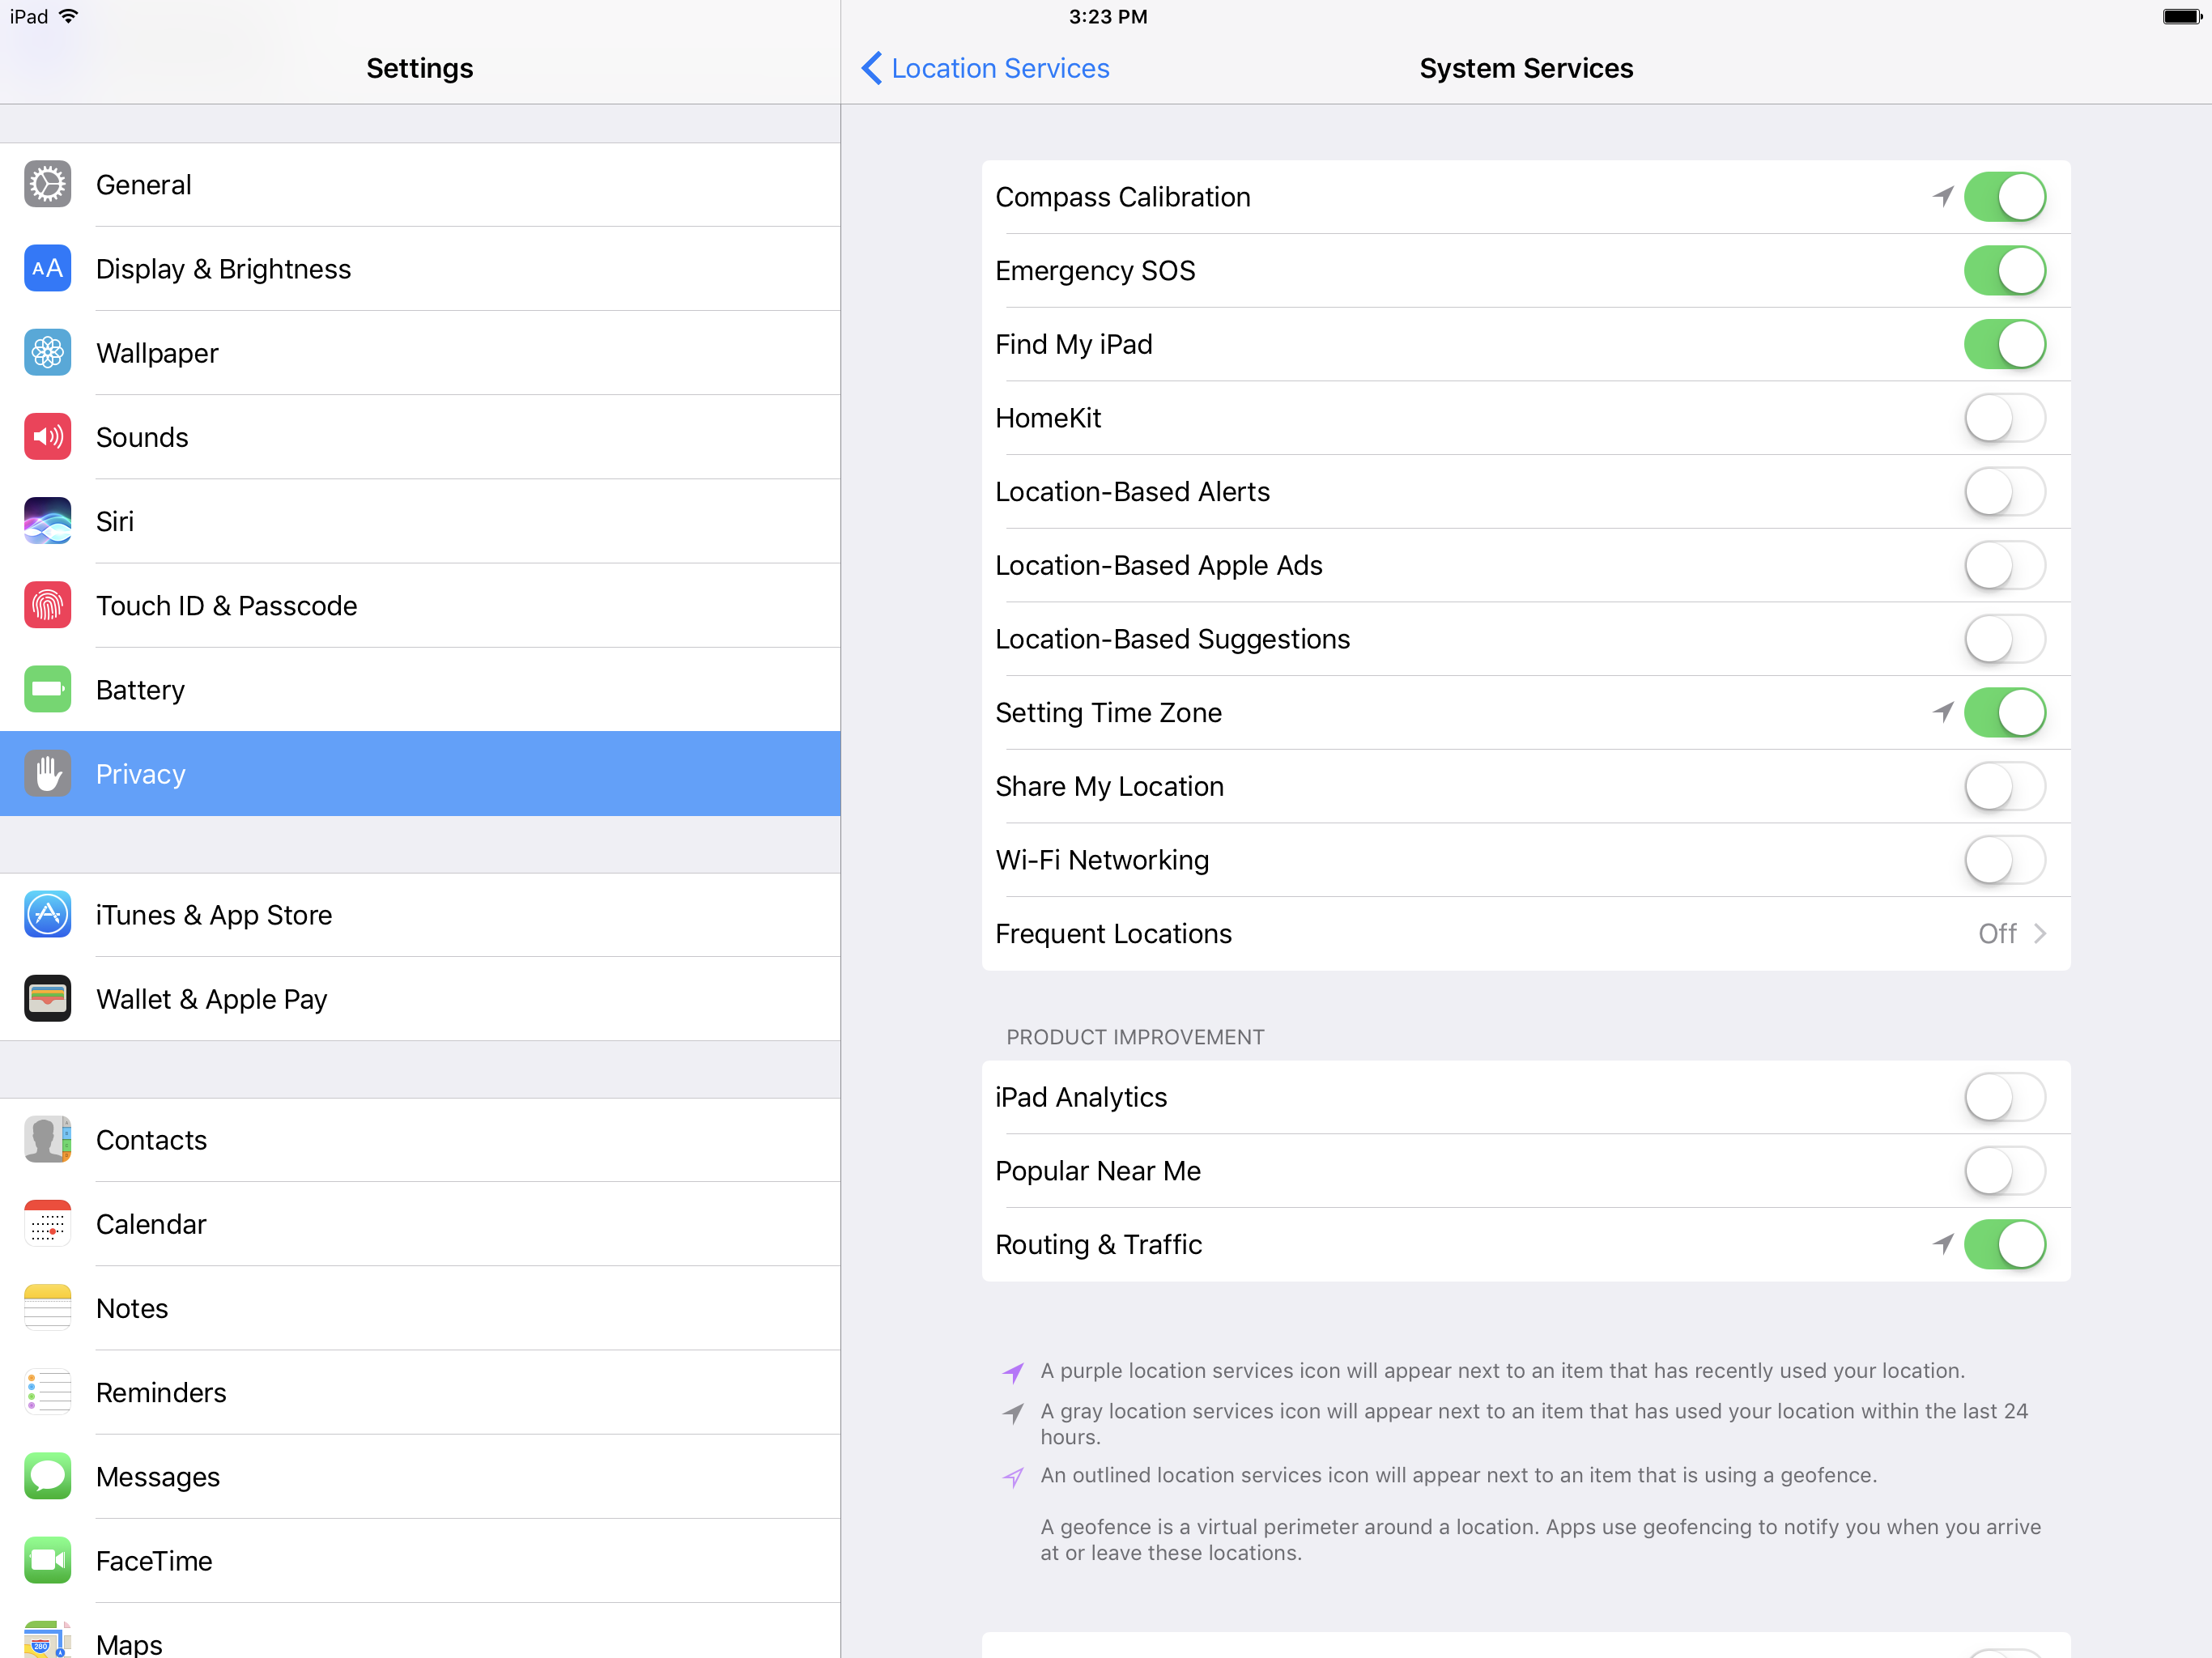Tap the Messages speech bubble icon
The height and width of the screenshot is (1658, 2212).
(x=47, y=1476)
